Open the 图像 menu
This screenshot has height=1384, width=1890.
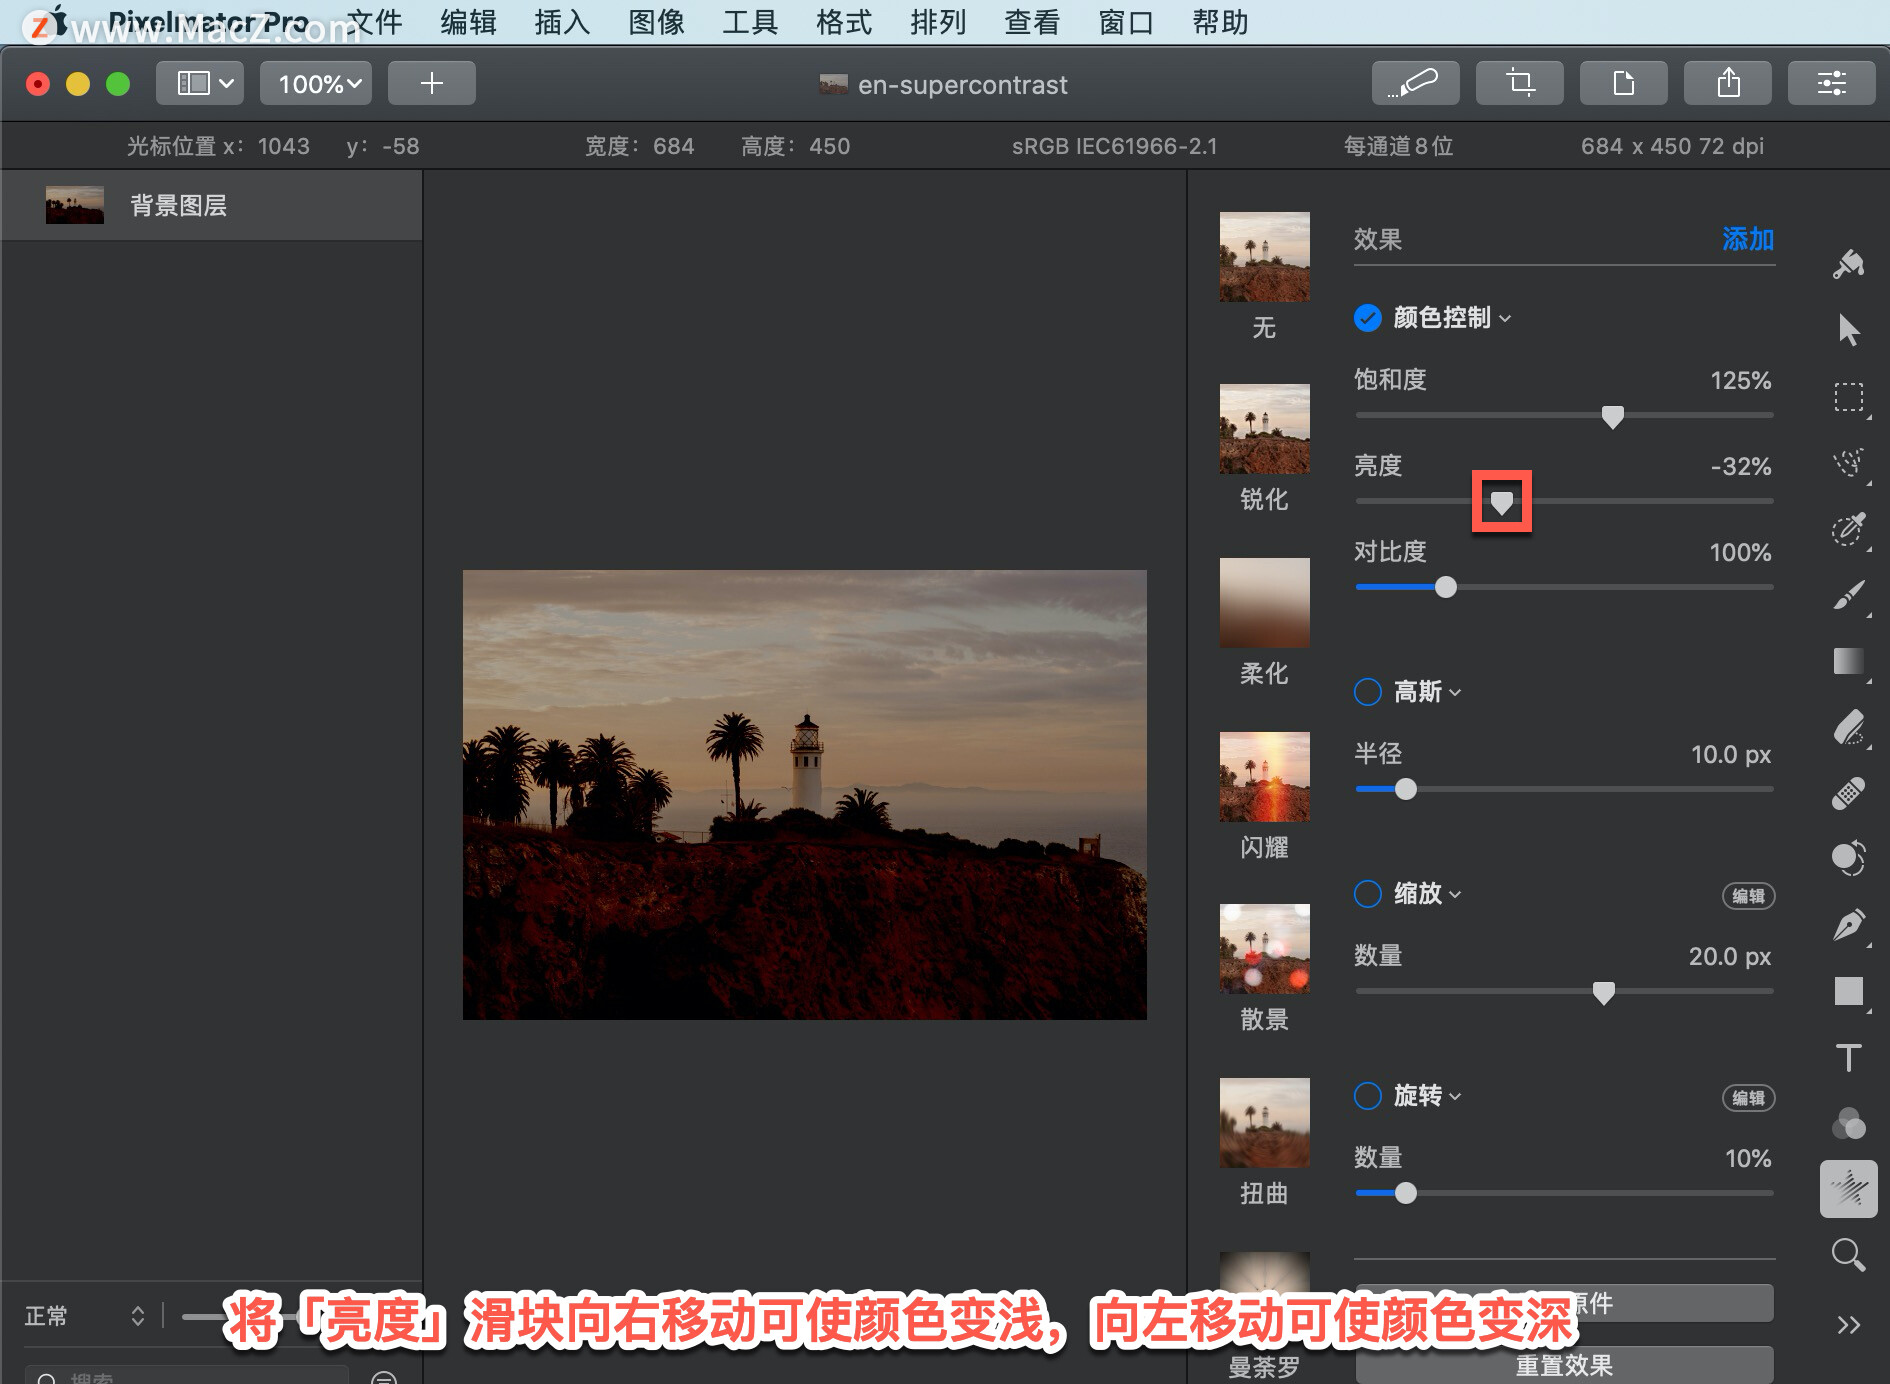[x=656, y=22]
